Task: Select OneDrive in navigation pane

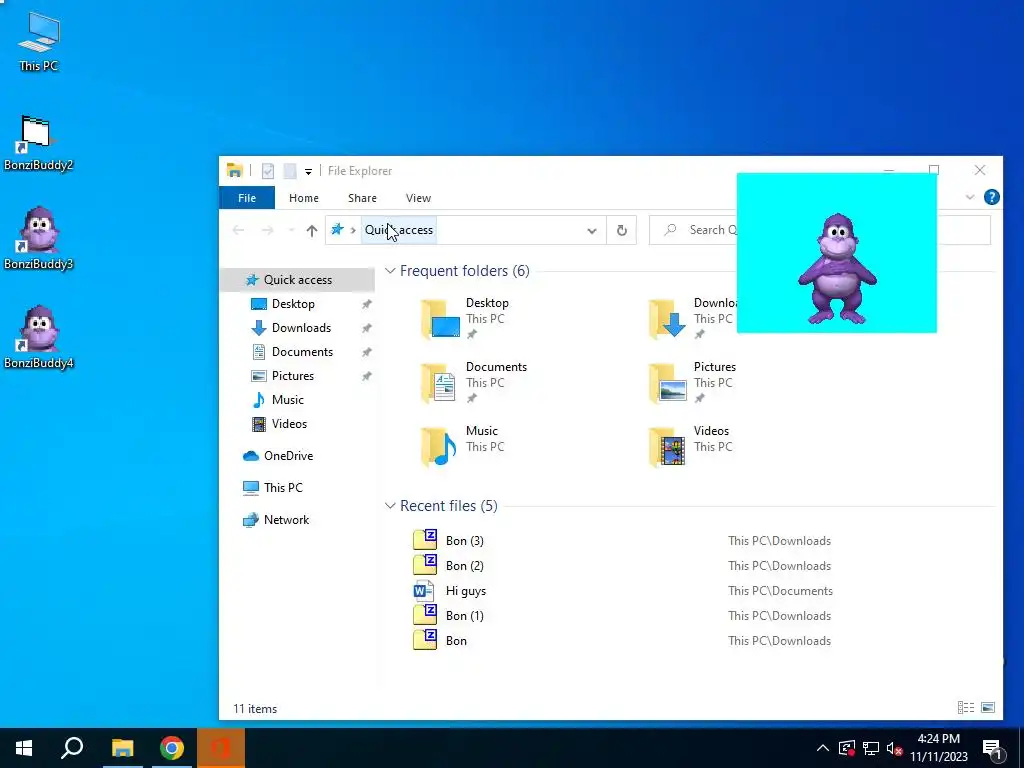Action: click(288, 456)
